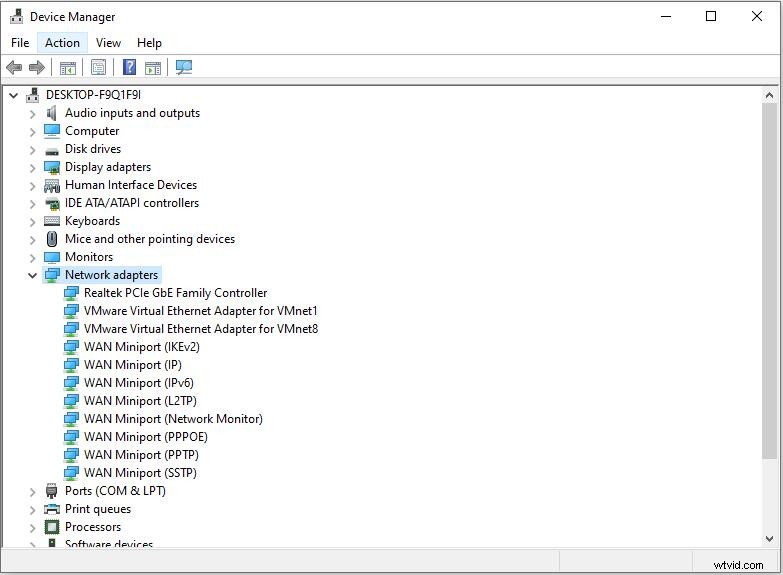
Task: Click the Device Manager title bar icon
Action: pyautogui.click(x=16, y=16)
